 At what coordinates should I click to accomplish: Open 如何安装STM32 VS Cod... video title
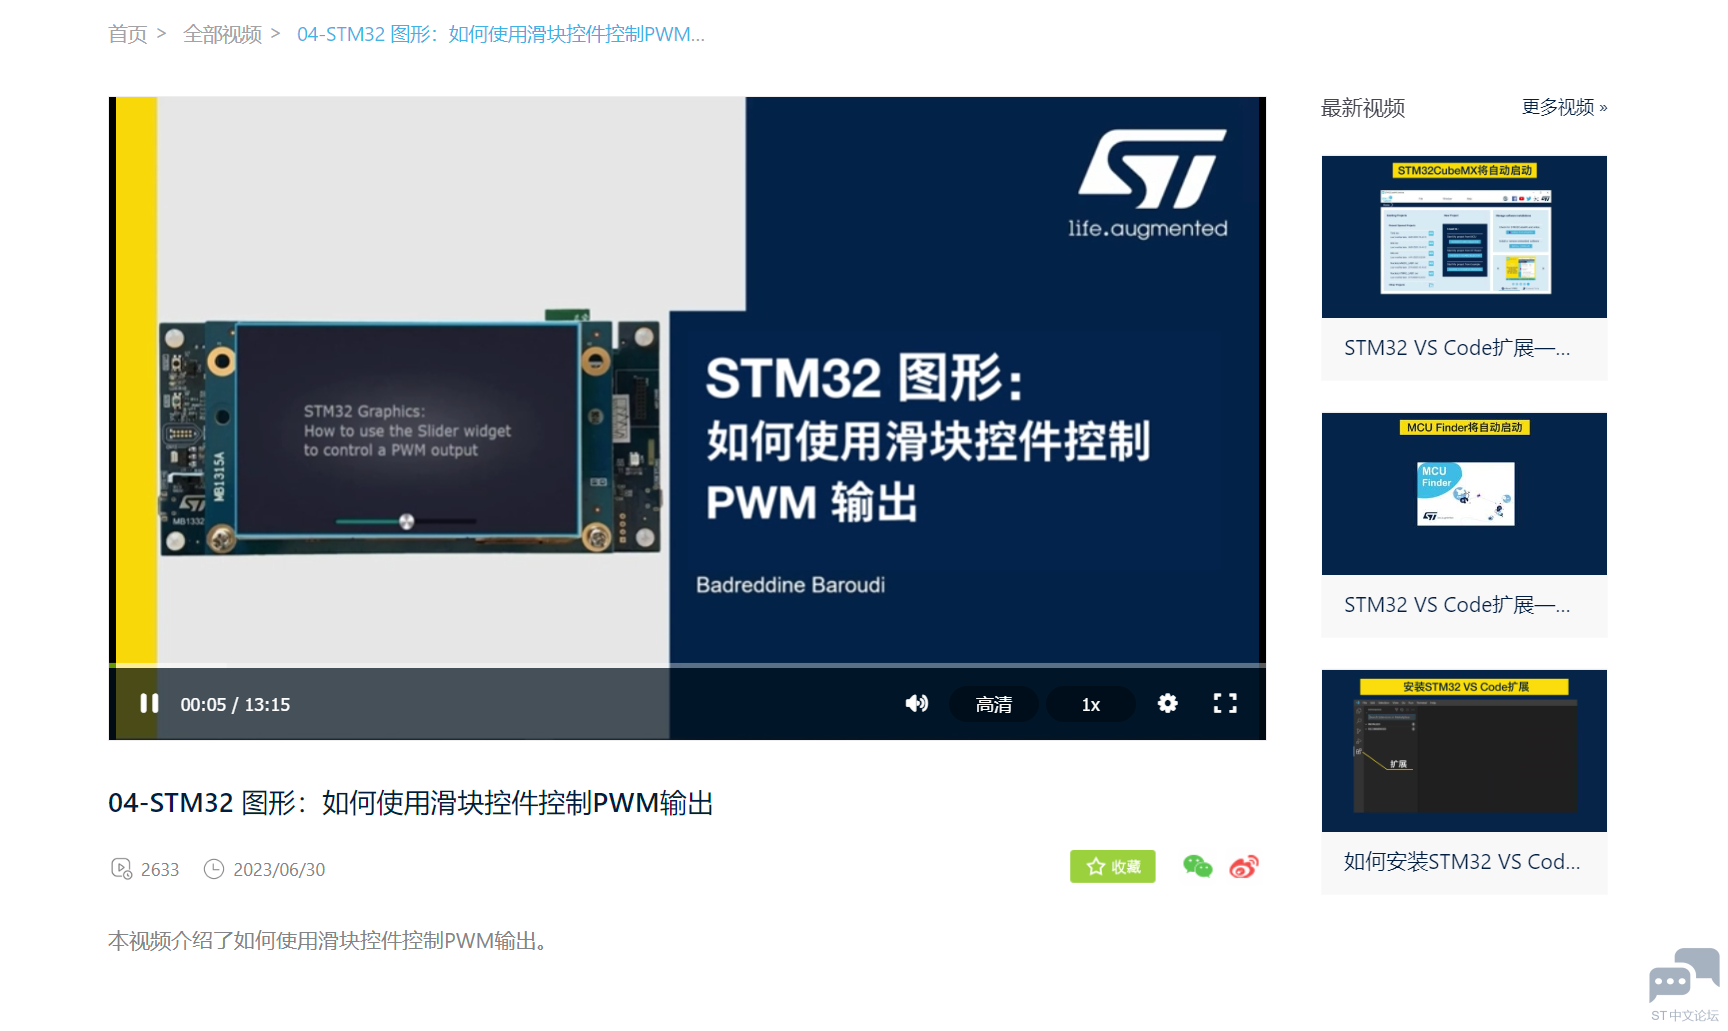click(x=1462, y=862)
